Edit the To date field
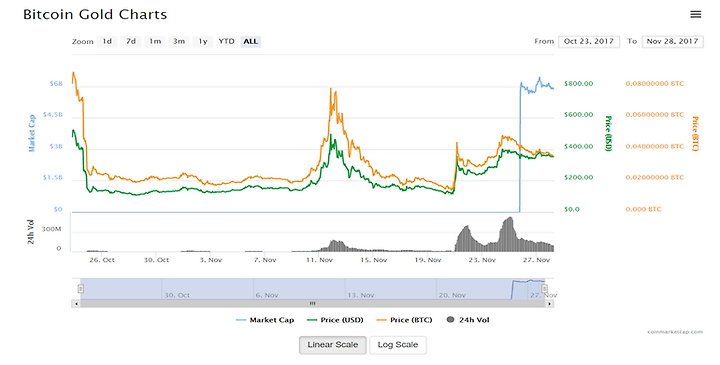 [672, 41]
